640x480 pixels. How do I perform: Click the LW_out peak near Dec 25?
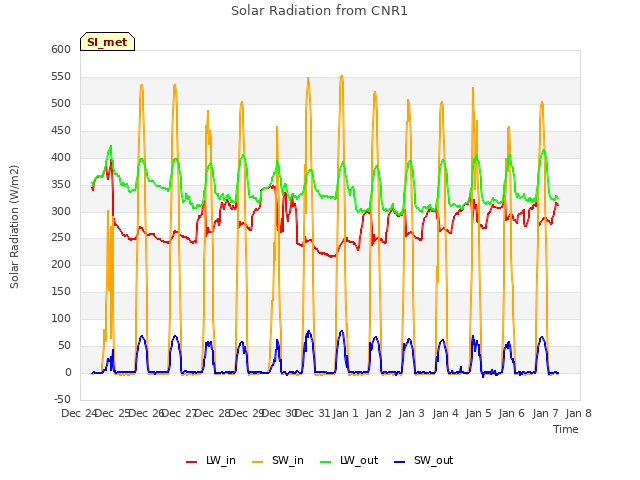[111, 146]
